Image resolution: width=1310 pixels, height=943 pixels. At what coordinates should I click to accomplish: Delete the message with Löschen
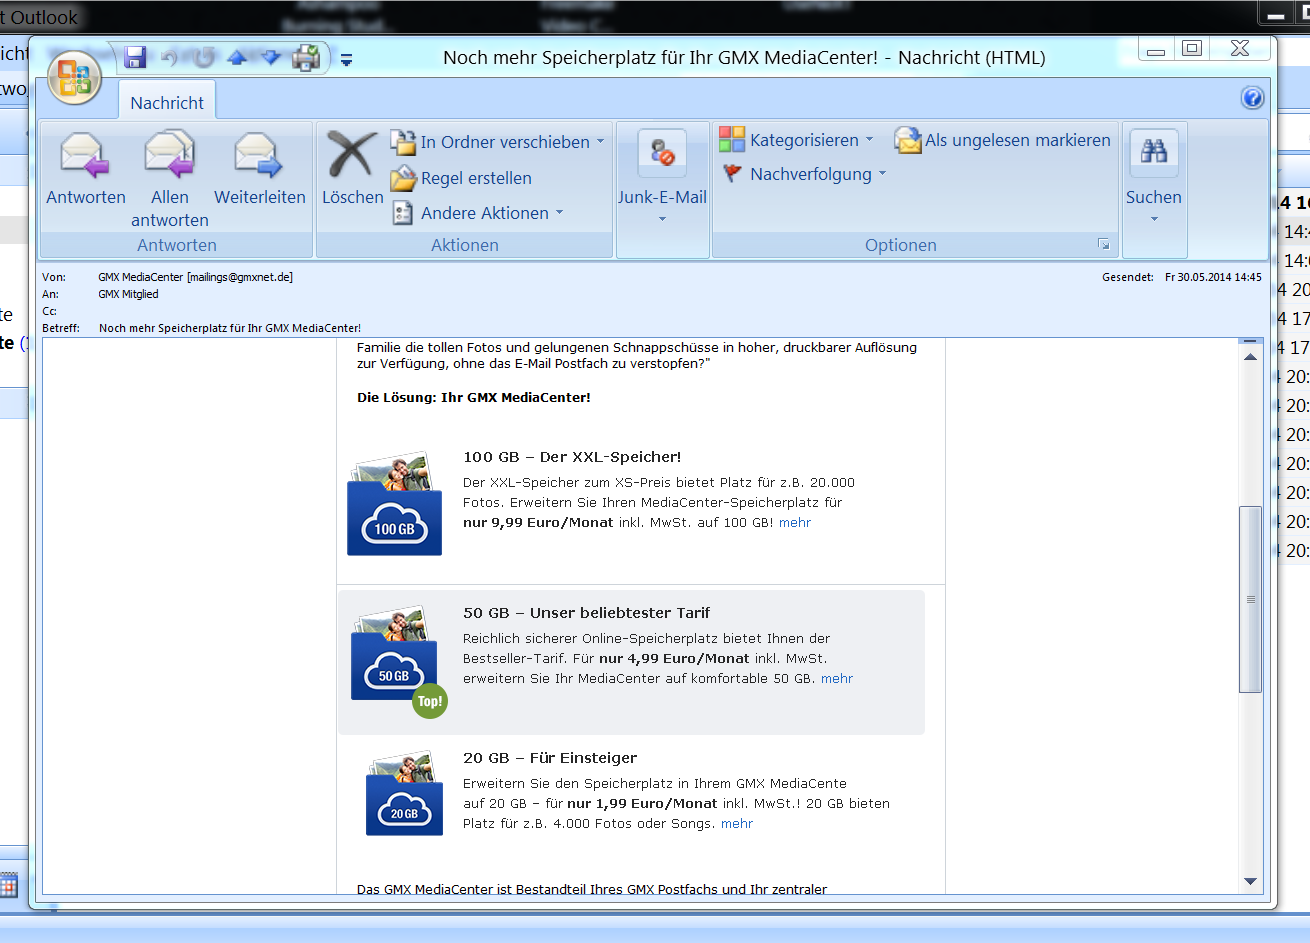[352, 168]
